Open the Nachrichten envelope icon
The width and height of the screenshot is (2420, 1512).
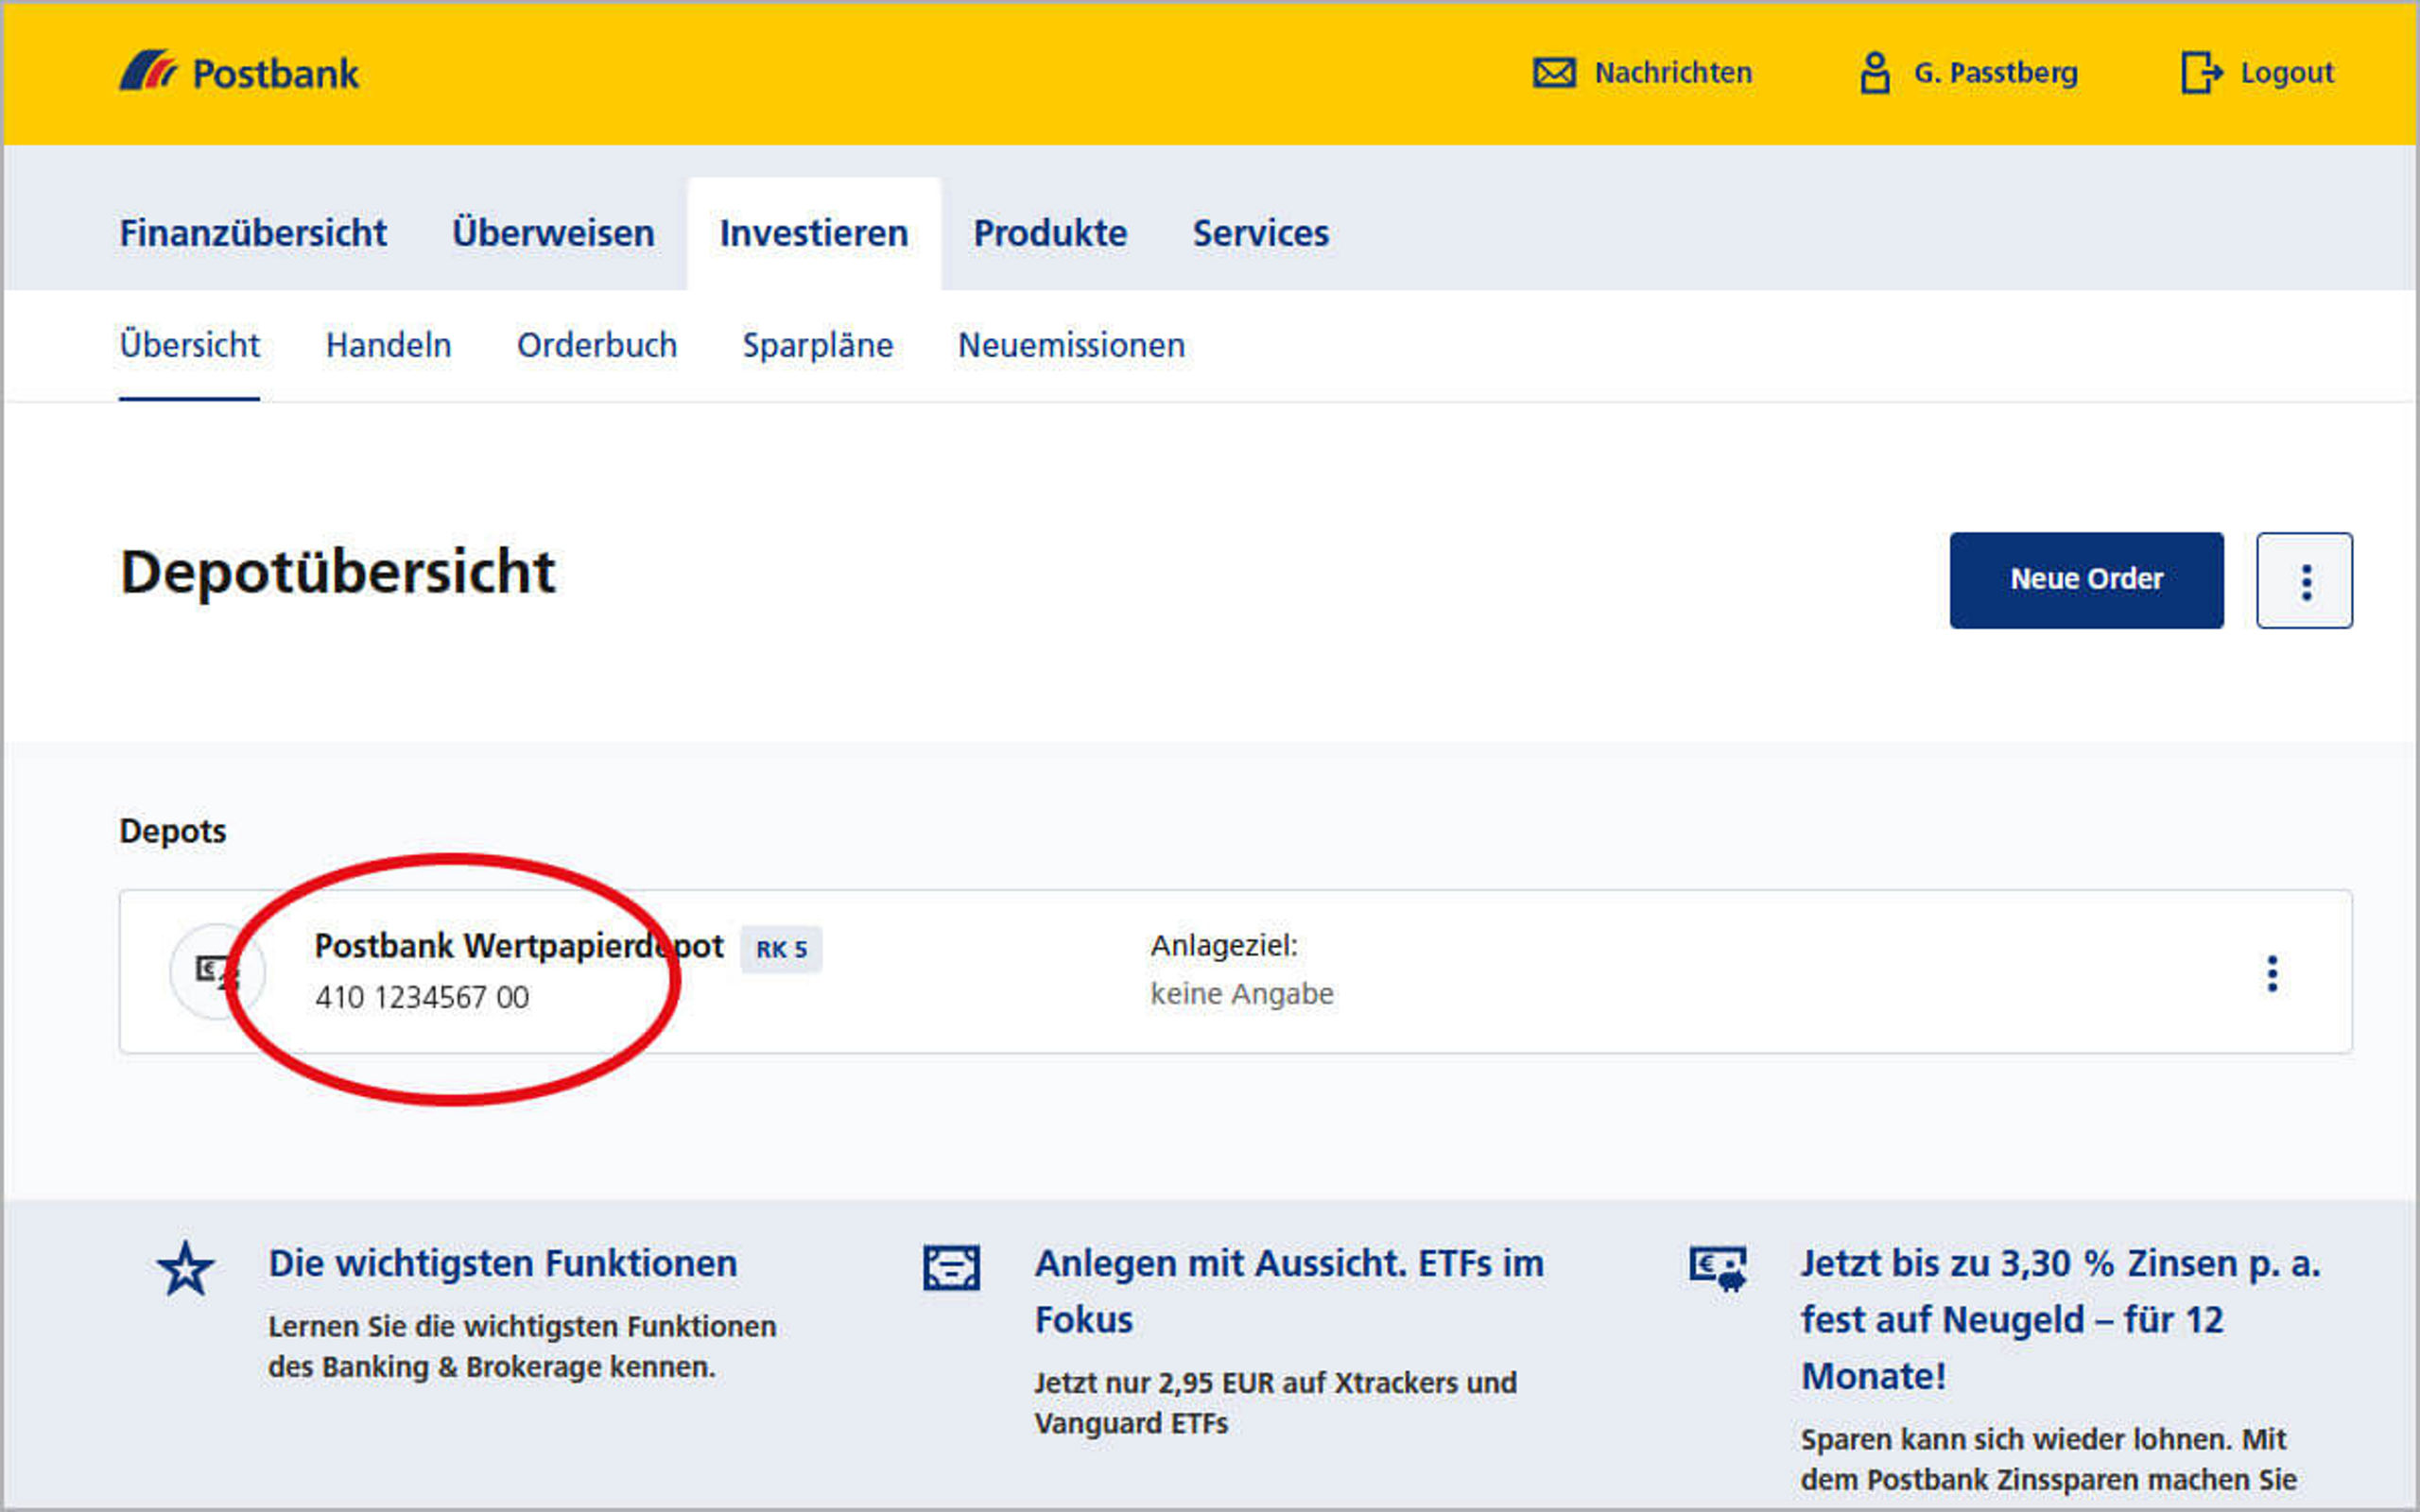[1554, 72]
